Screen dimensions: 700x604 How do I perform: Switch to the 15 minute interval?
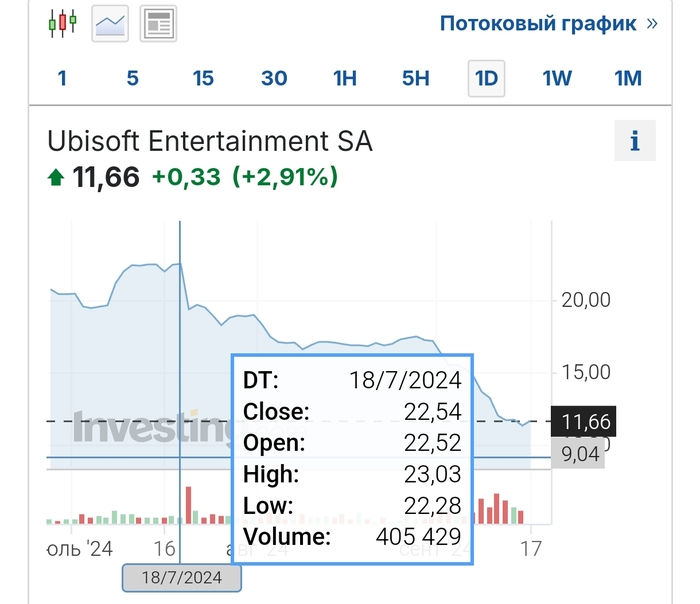tap(203, 78)
